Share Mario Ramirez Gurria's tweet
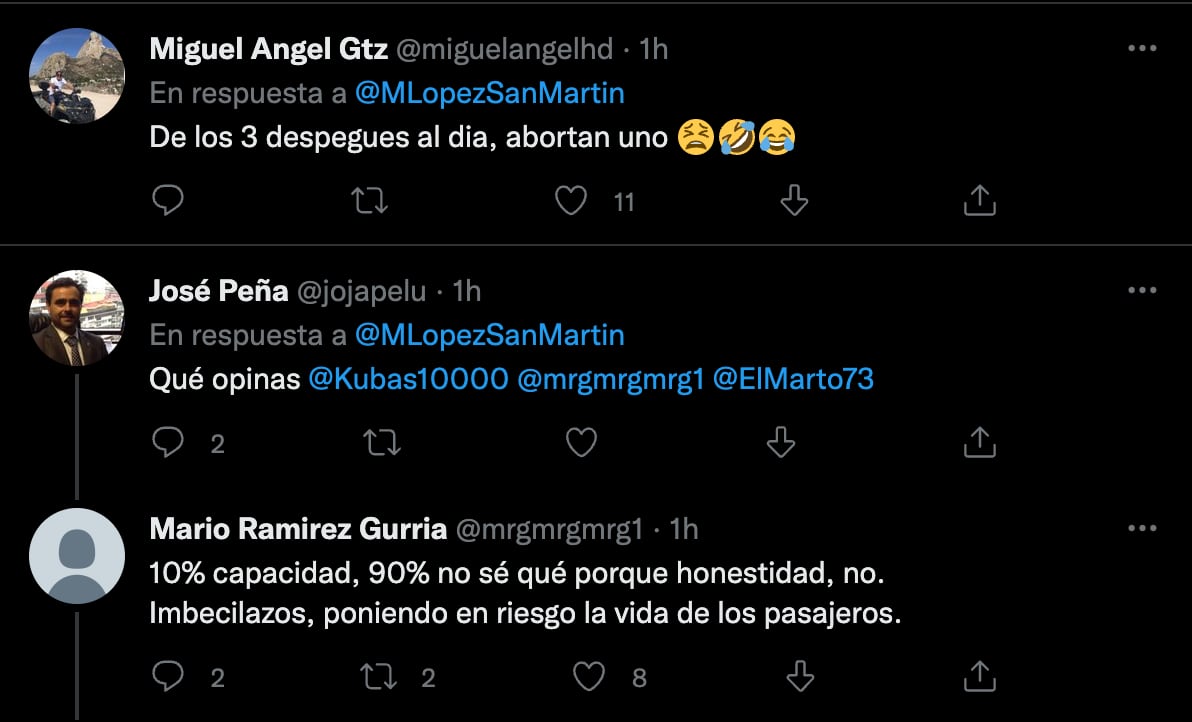This screenshot has height=722, width=1192. (979, 677)
